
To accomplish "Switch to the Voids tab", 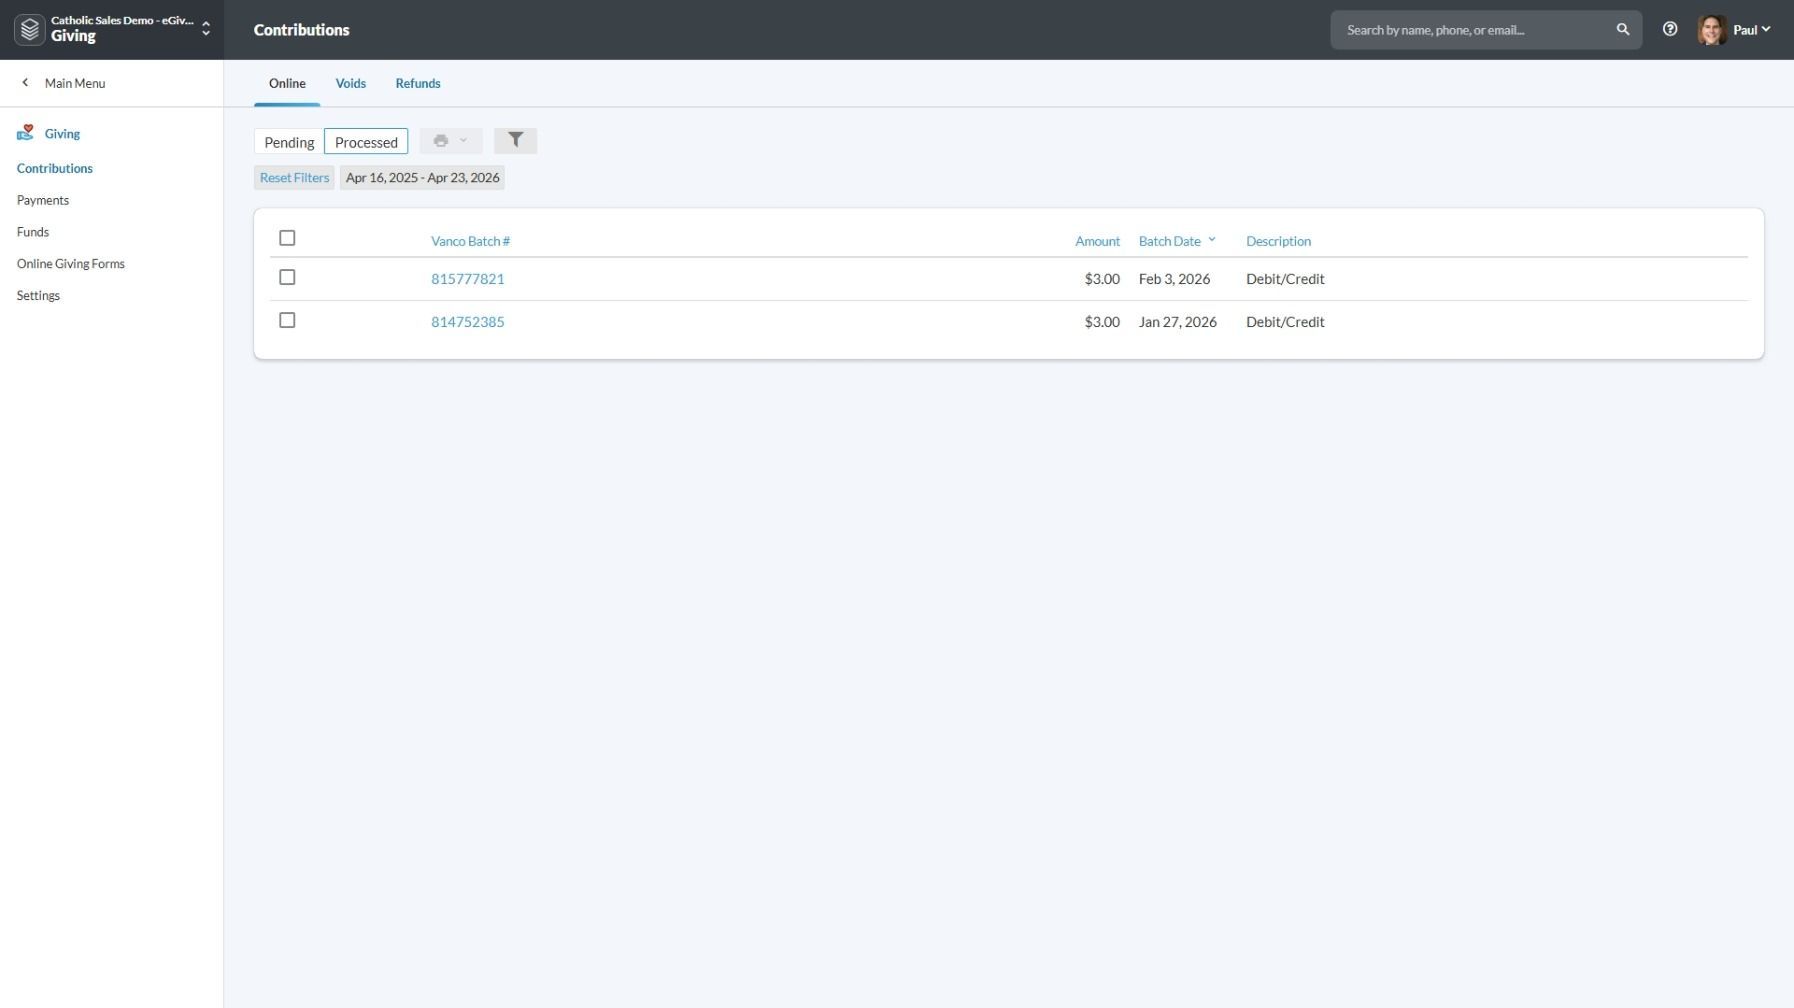I will [350, 84].
